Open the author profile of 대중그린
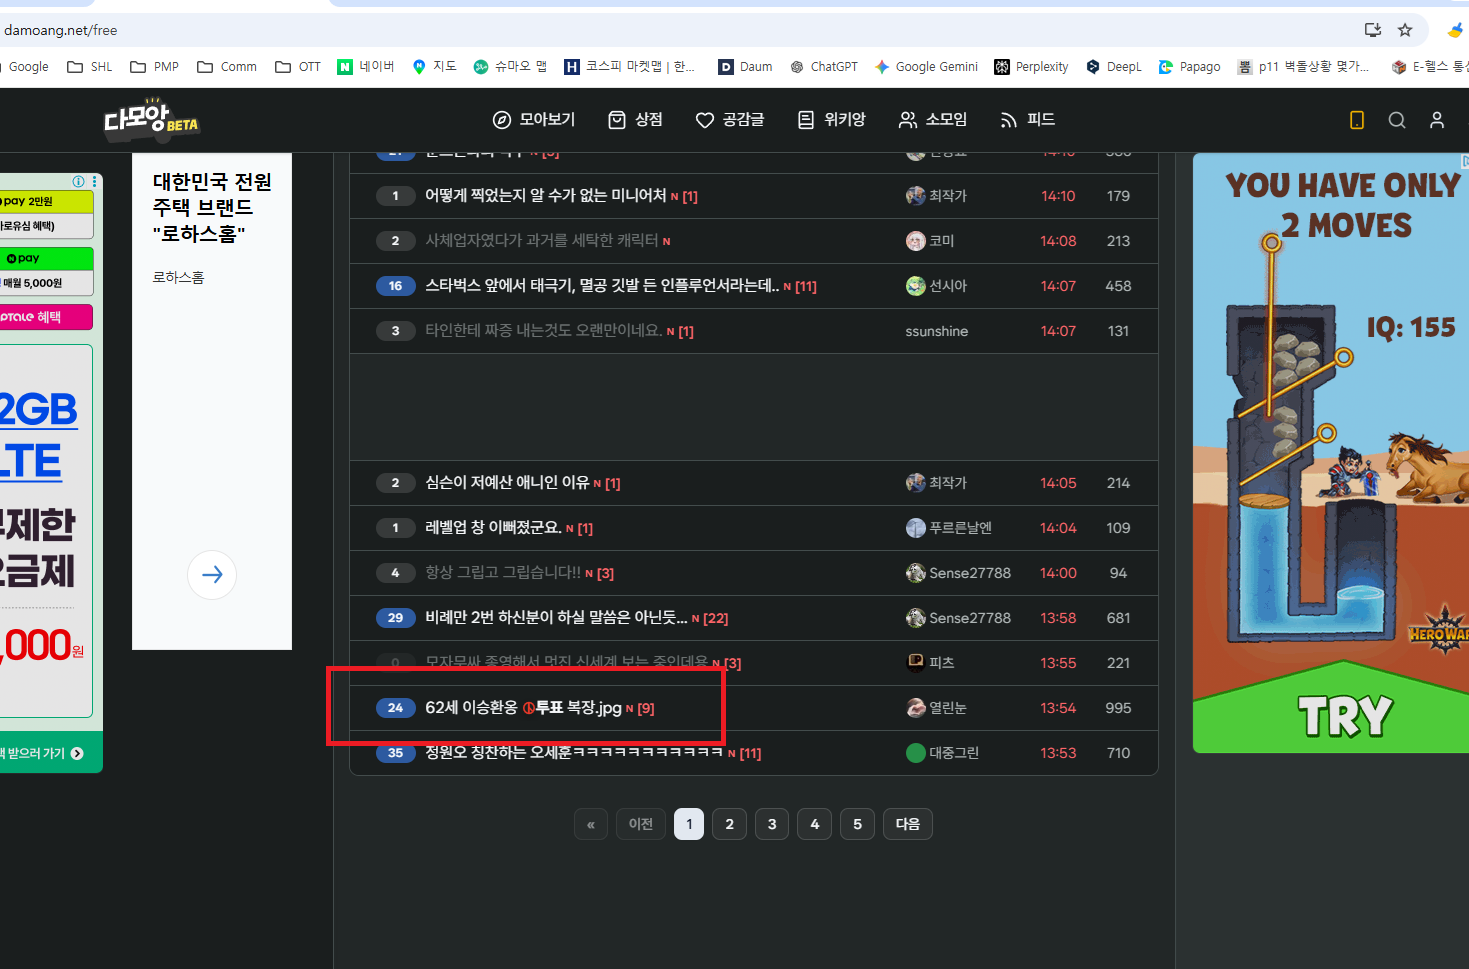Viewport: 1469px width, 969px height. tap(942, 753)
